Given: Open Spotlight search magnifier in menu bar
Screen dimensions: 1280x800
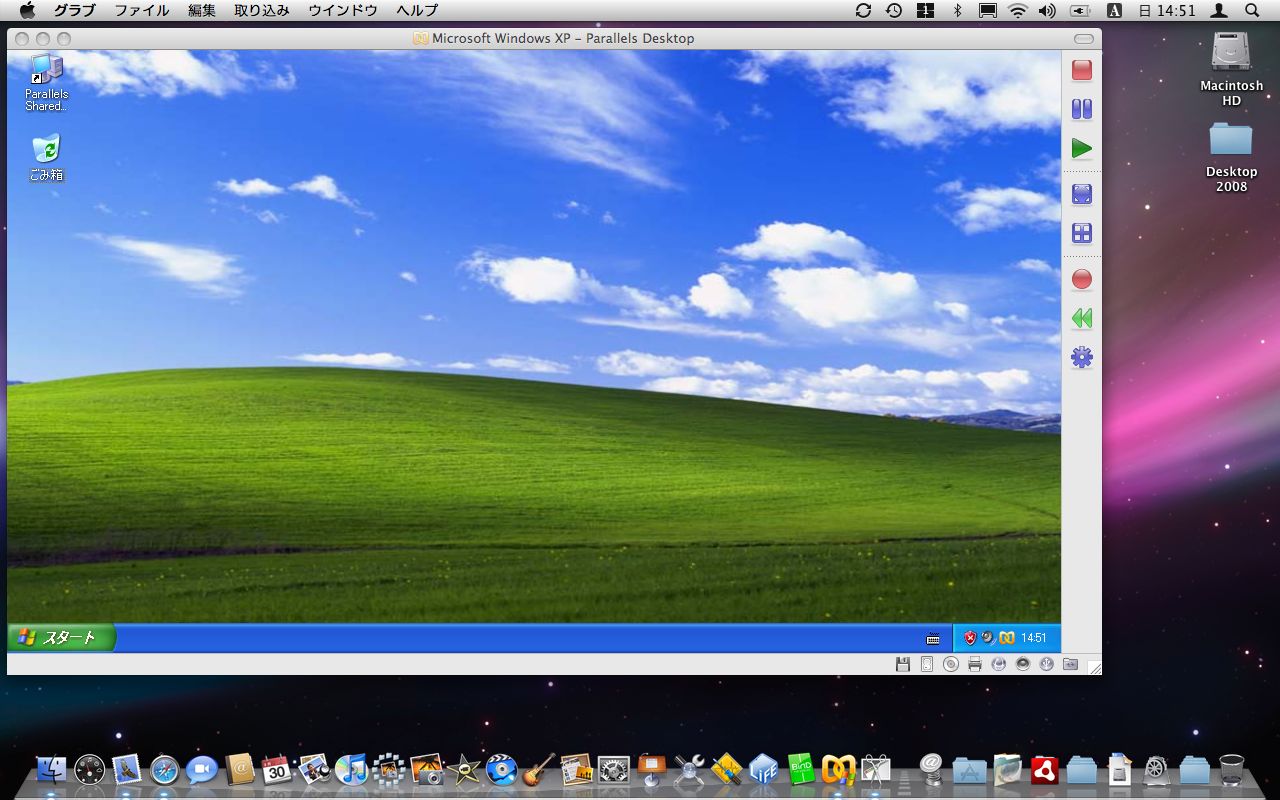Looking at the screenshot, I should 1252,11.
